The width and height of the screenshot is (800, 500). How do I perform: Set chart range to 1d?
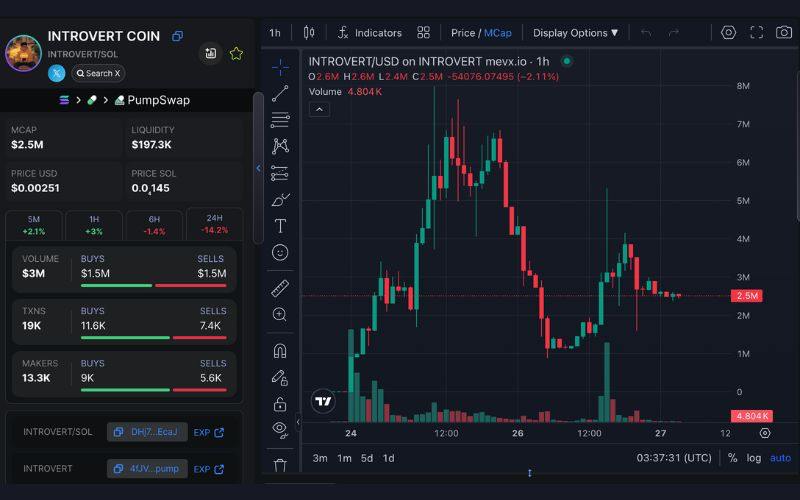point(389,458)
